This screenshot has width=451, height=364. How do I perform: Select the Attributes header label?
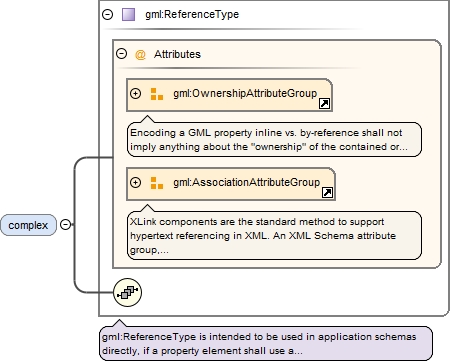[x=177, y=54]
